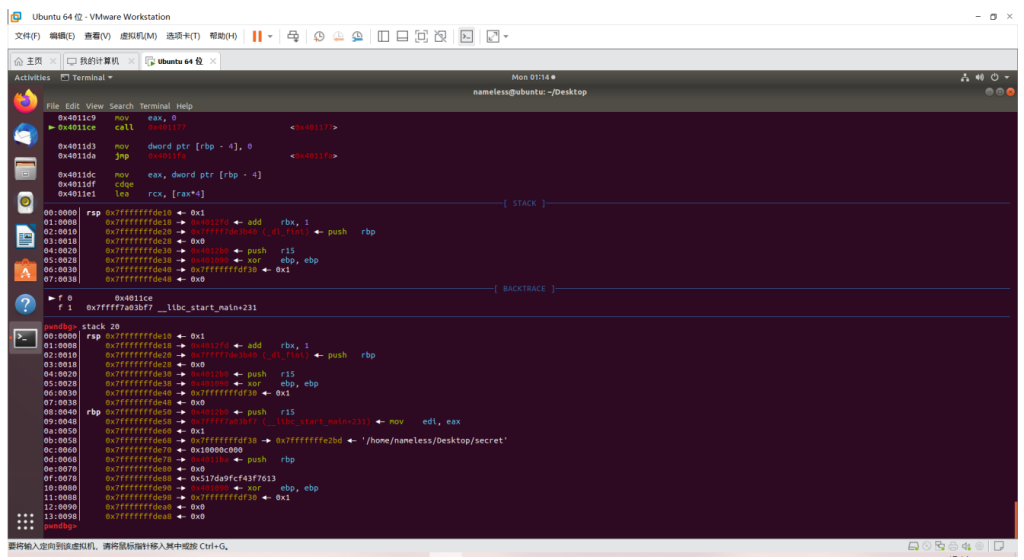Click the volume speaker icon in Ubuntu panel
This screenshot has width=1024, height=560.
(x=980, y=78)
